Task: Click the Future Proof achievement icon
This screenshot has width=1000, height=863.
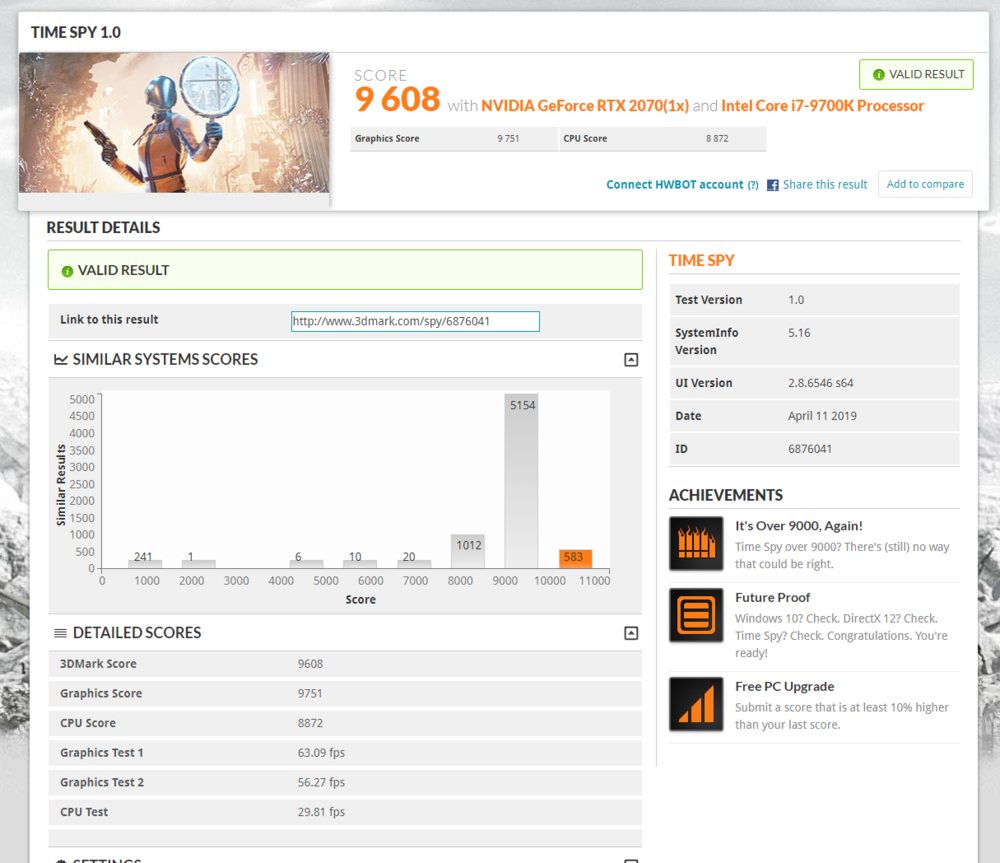Action: [696, 615]
